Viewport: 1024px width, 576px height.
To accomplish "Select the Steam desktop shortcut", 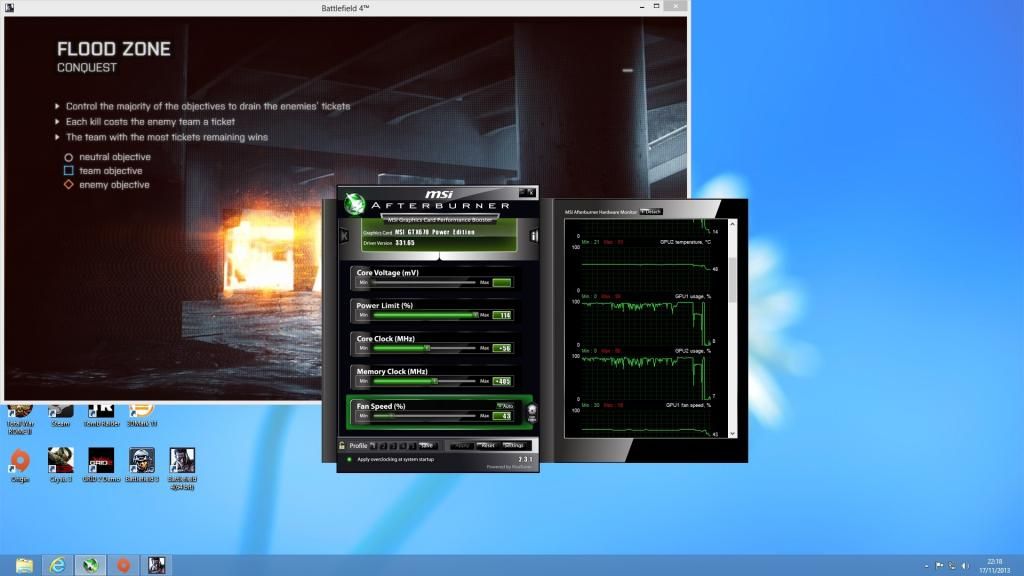I will coord(60,415).
